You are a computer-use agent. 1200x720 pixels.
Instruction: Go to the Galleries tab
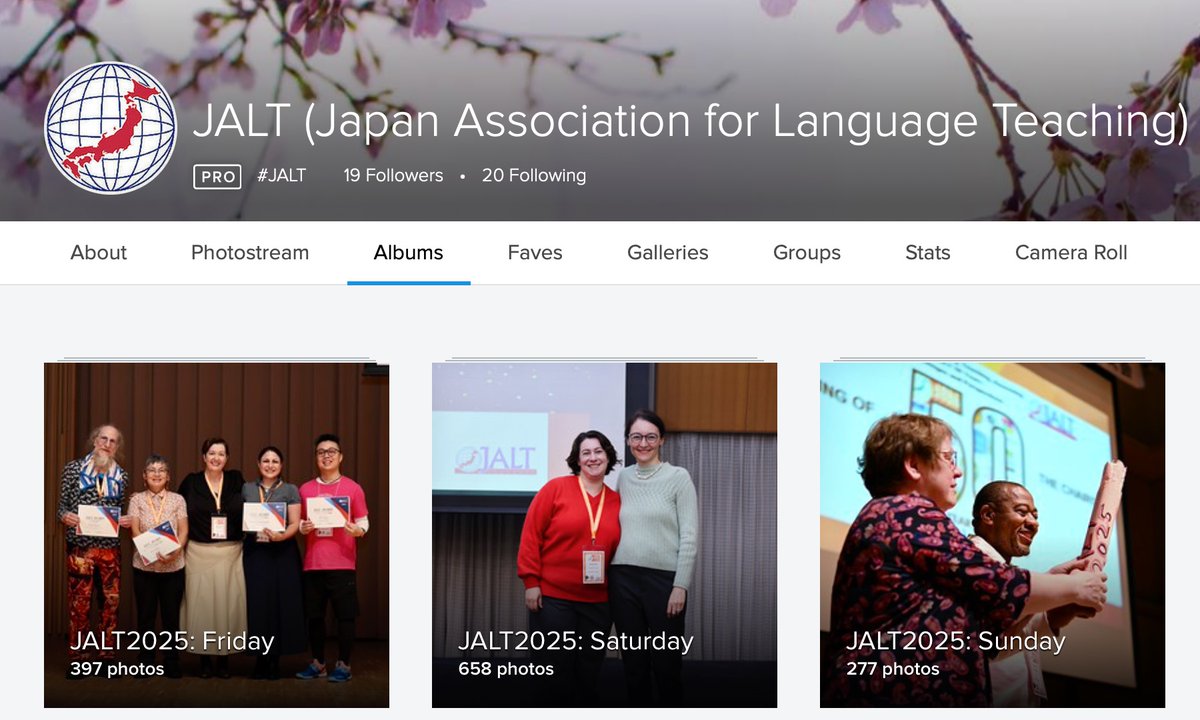(668, 253)
